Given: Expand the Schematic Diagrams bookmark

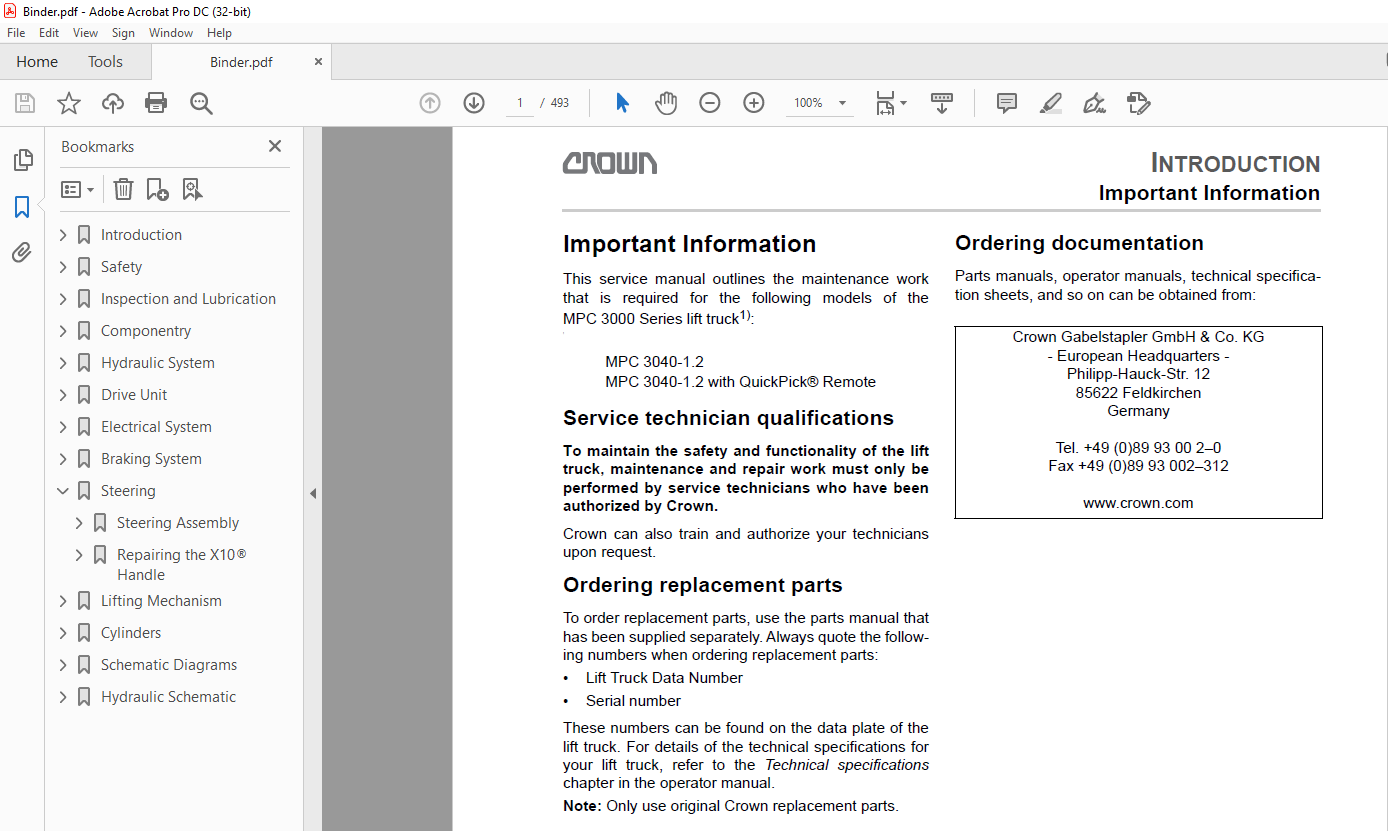Looking at the screenshot, I should [x=63, y=665].
